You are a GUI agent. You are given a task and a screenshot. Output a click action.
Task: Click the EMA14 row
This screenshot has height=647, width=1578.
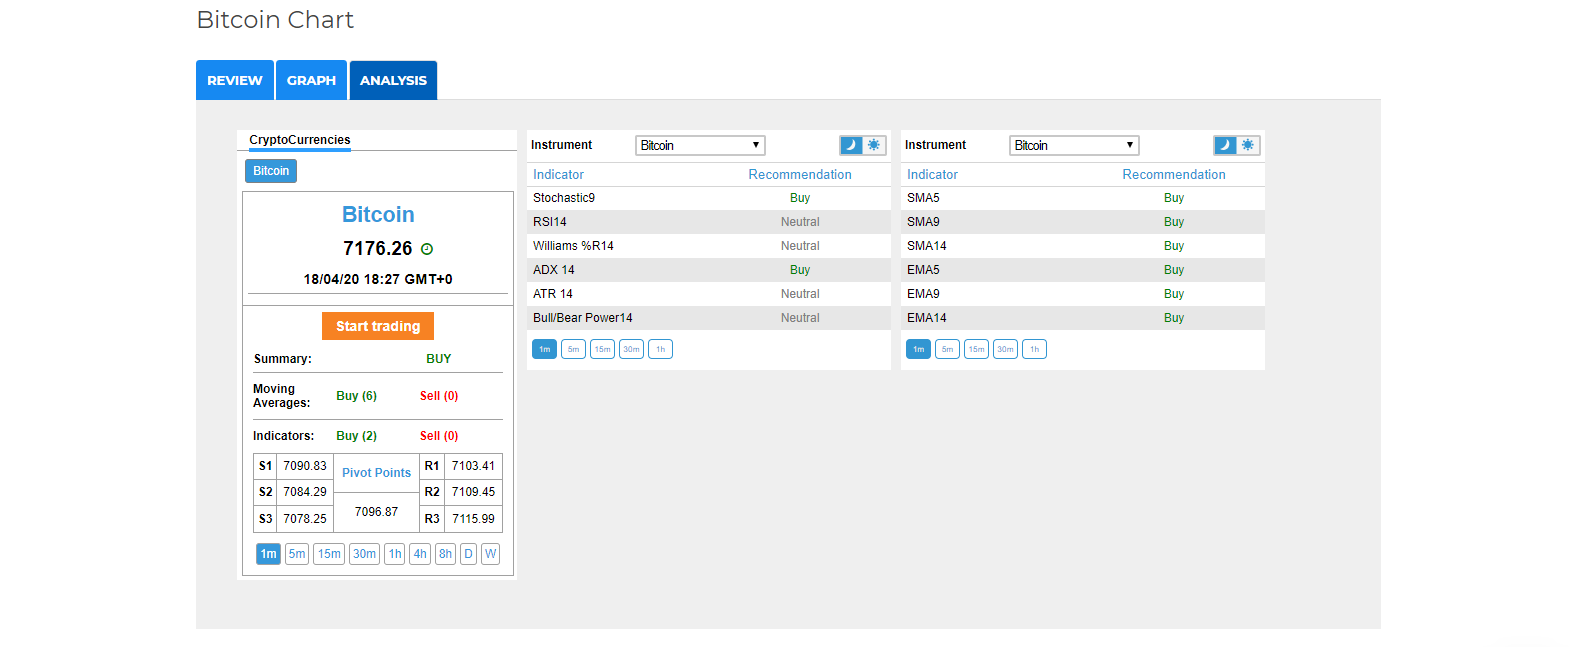point(1083,318)
